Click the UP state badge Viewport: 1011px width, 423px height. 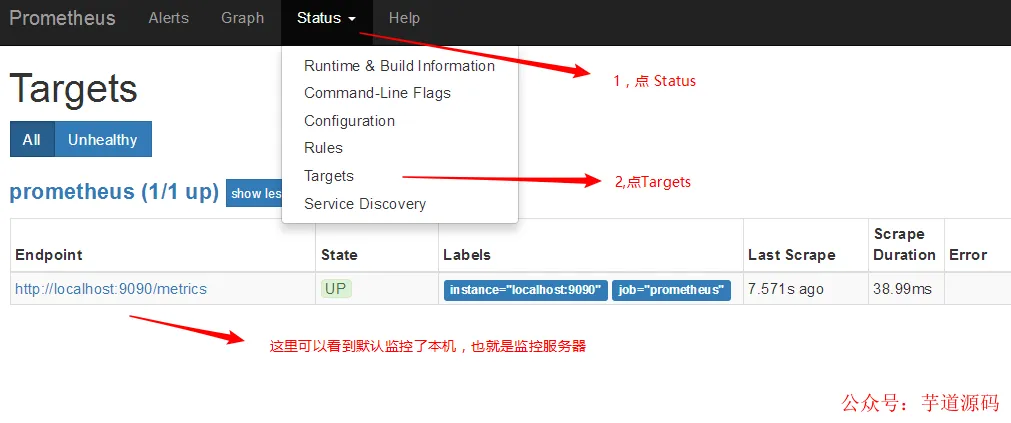[x=336, y=288]
